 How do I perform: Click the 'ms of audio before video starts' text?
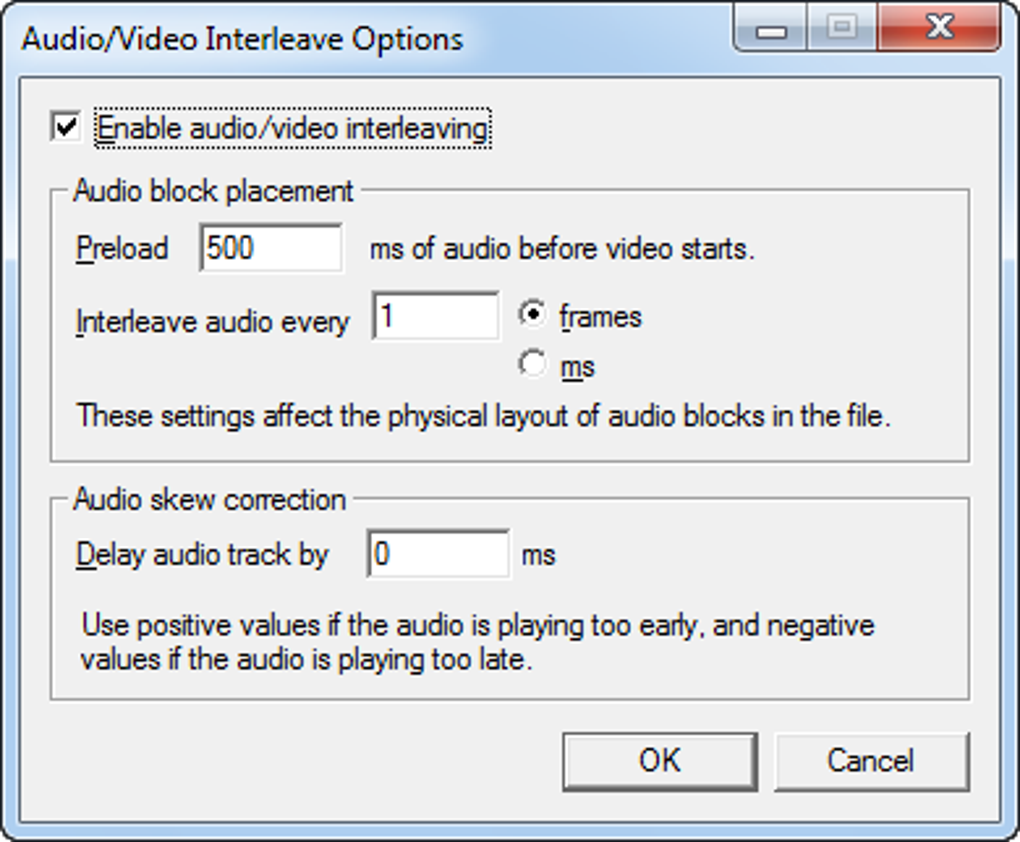click(561, 249)
